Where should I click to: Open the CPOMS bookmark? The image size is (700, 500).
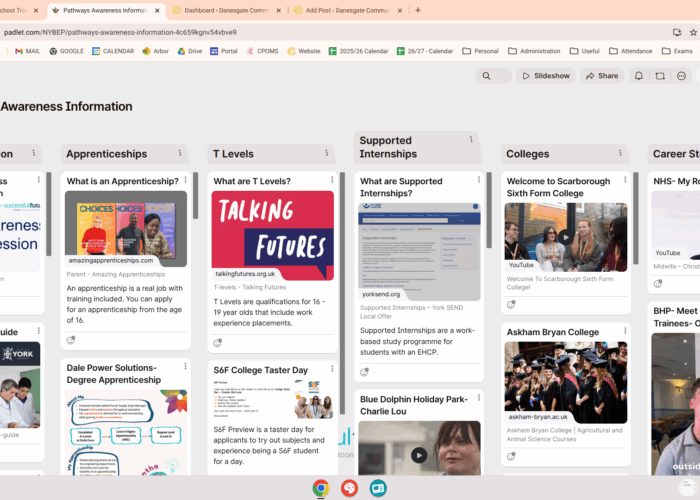click(262, 51)
